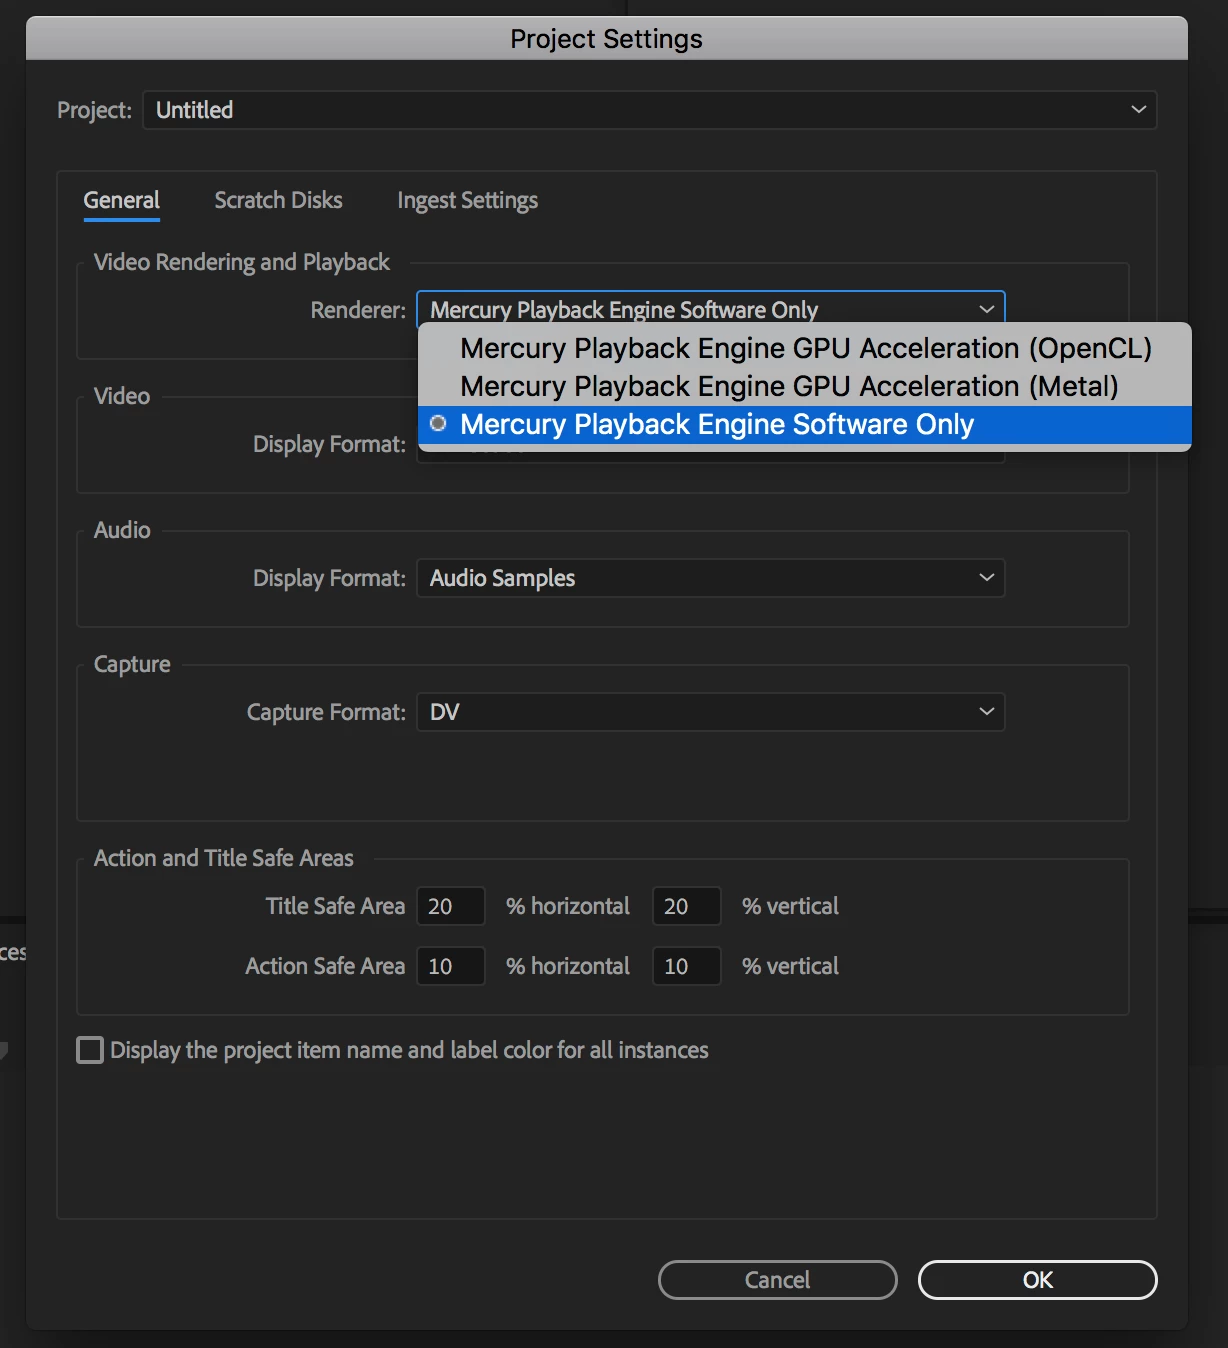
Task: Click the Action Safe Area horizontal percent field
Action: [451, 966]
